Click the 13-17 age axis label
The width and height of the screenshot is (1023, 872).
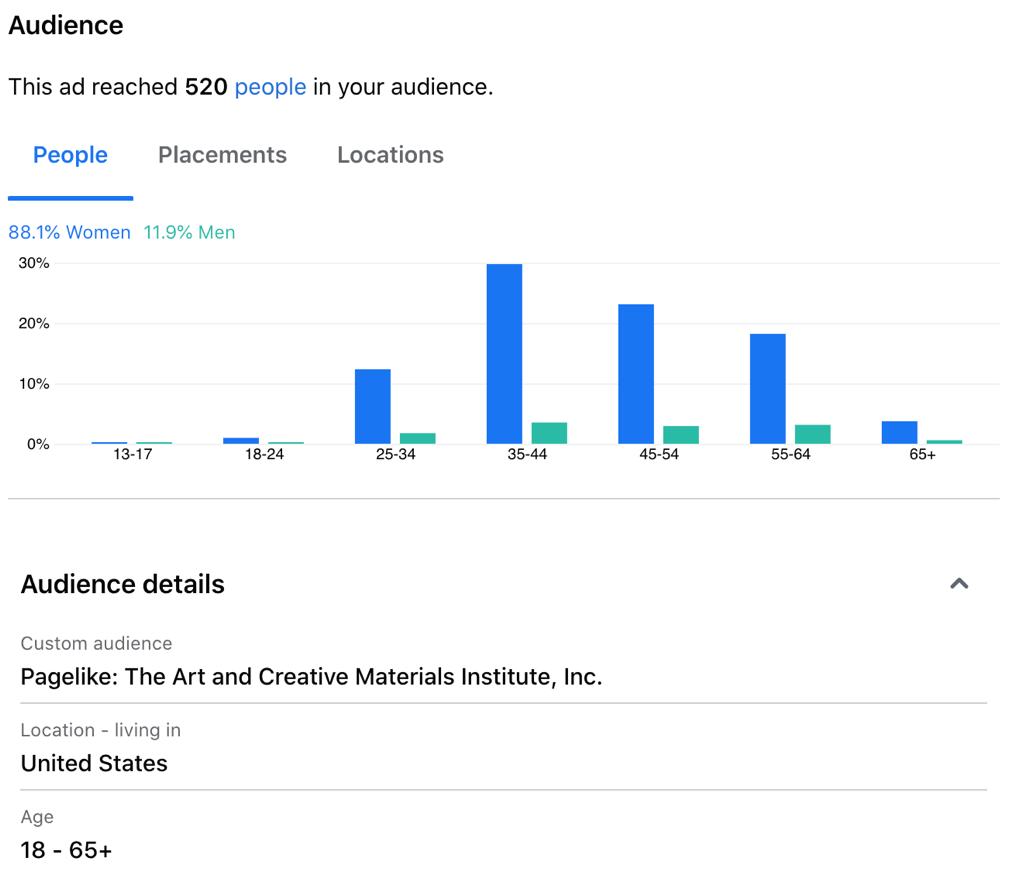coord(132,454)
